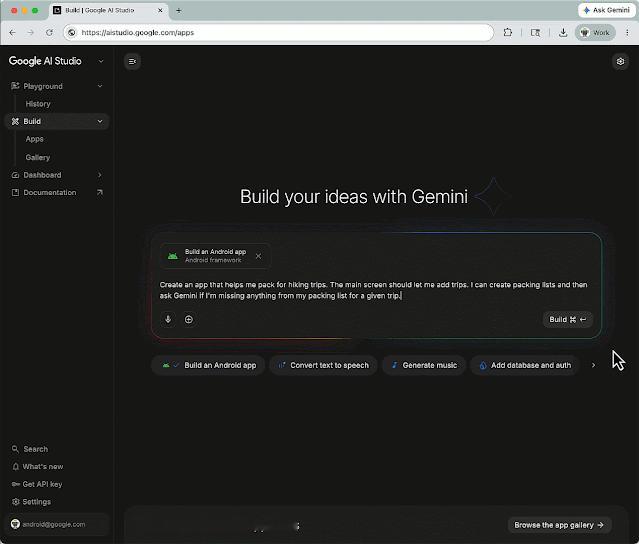Open the browser extensions puzzle icon
The width and height of the screenshot is (639, 544).
(508, 33)
